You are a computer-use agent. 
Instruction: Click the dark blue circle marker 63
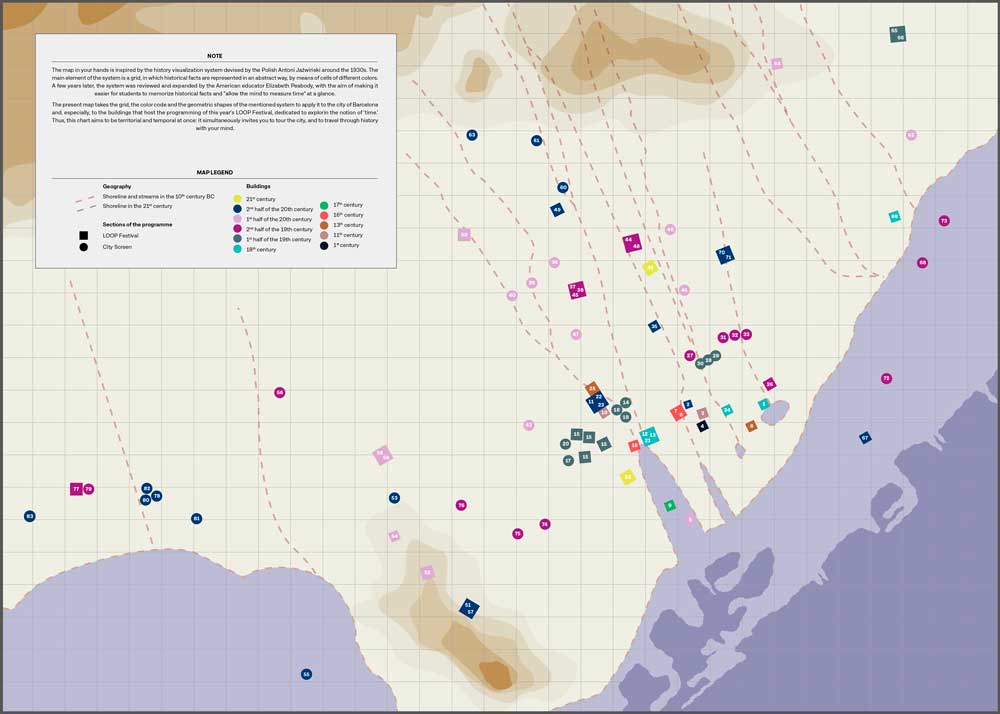coord(472,135)
